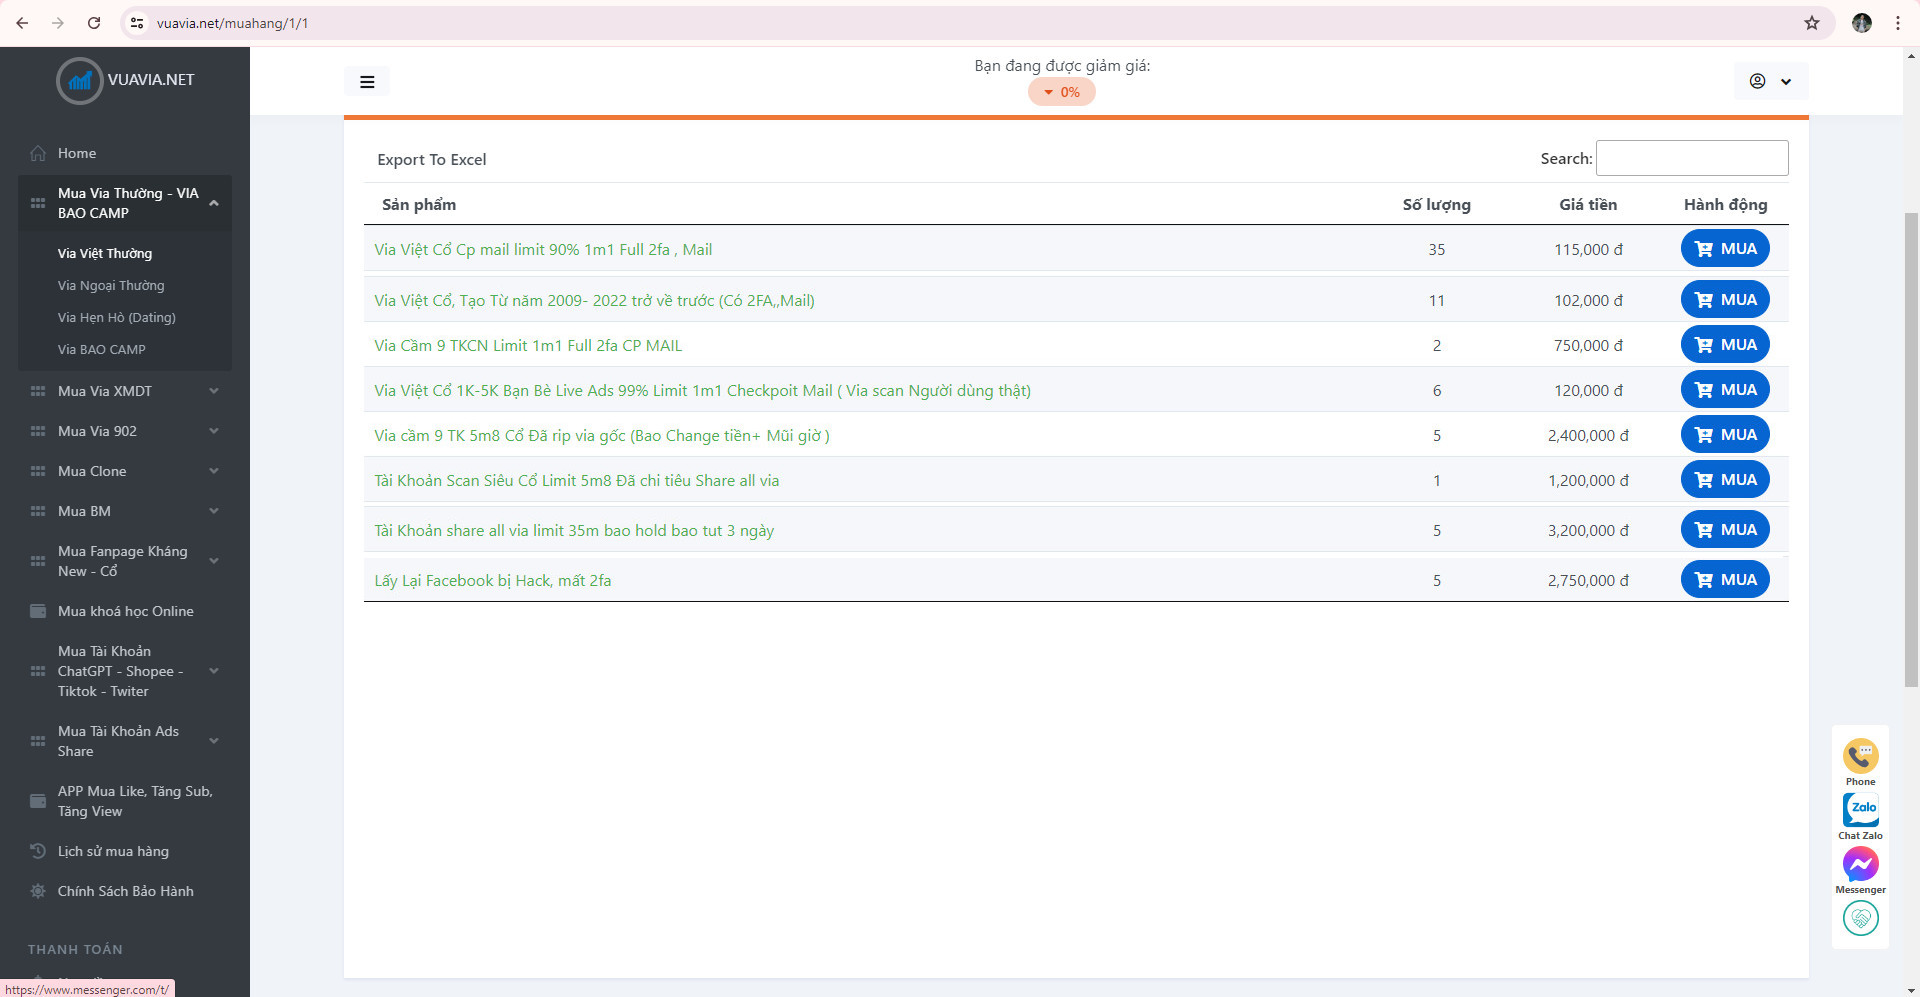Click the address bar URL
The height and width of the screenshot is (997, 1920).
(x=232, y=23)
